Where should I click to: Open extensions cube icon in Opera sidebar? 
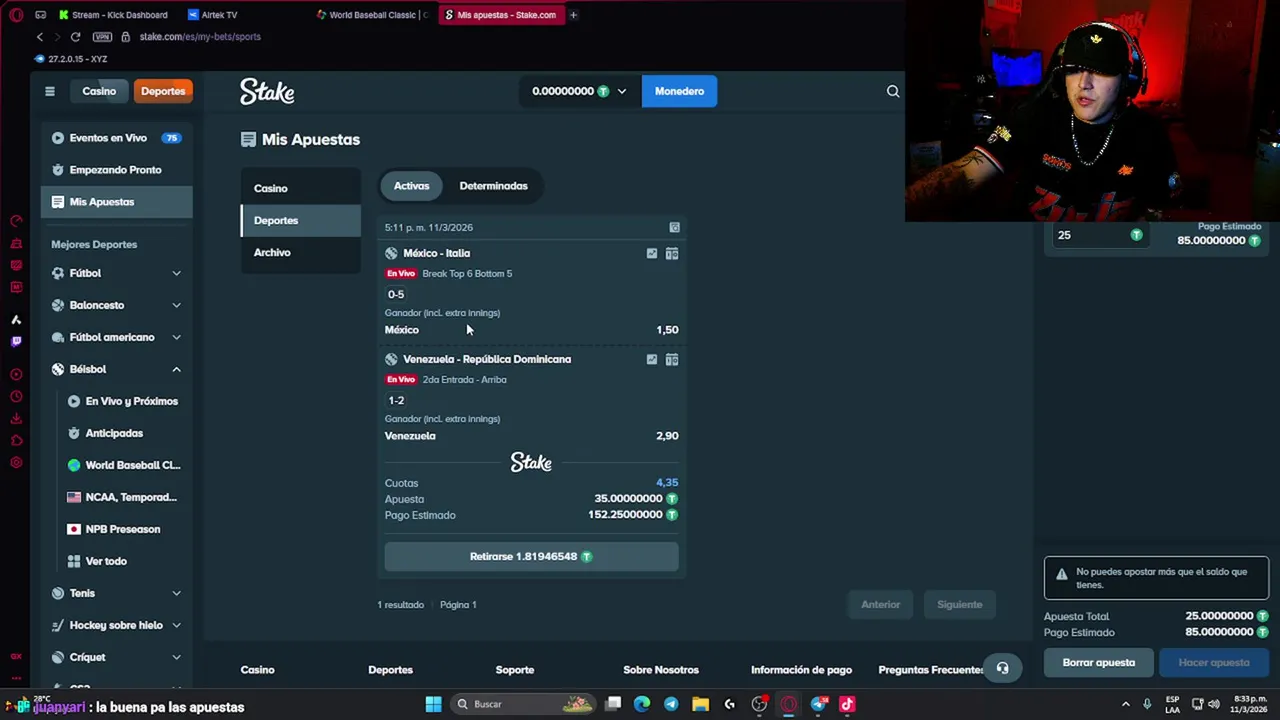(16, 440)
